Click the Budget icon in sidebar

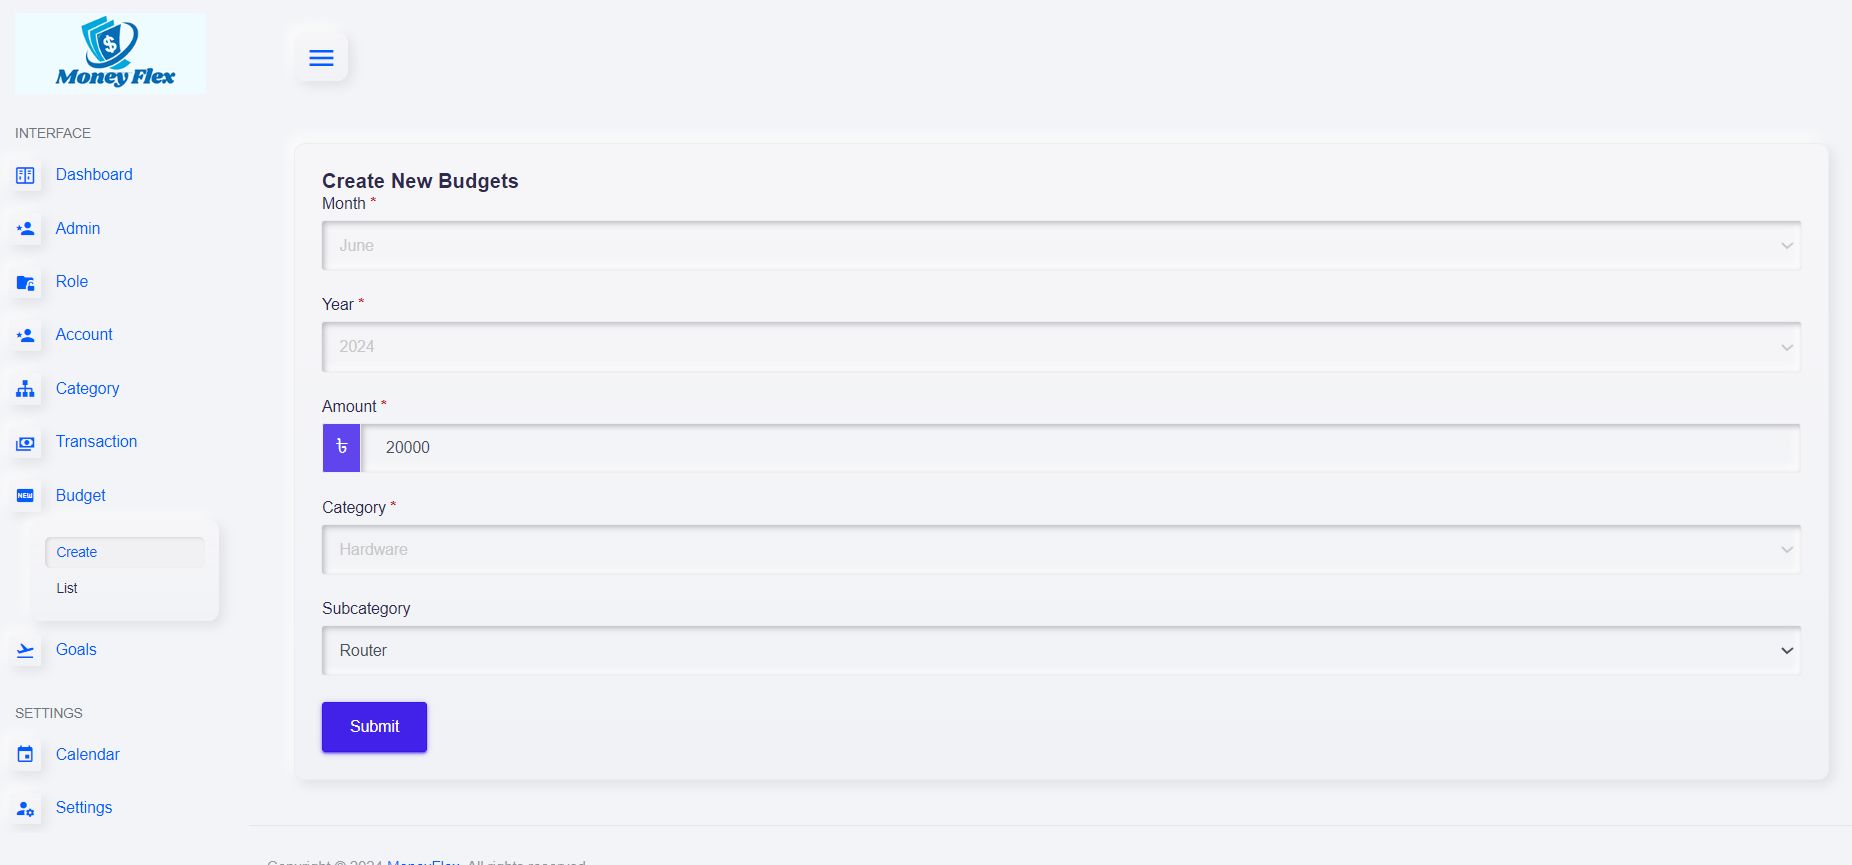[26, 496]
